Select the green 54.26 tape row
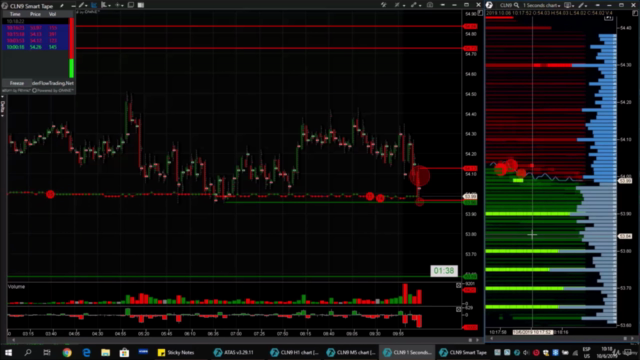This screenshot has height=360, width=640. point(36,47)
